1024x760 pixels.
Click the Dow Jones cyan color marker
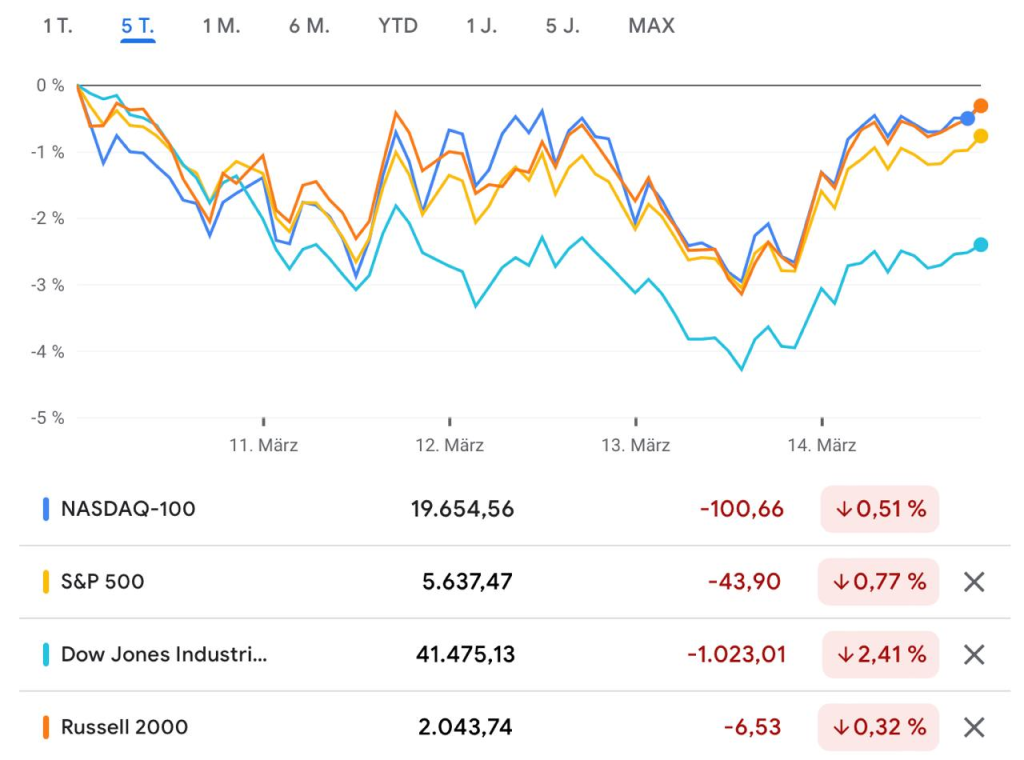(46, 655)
